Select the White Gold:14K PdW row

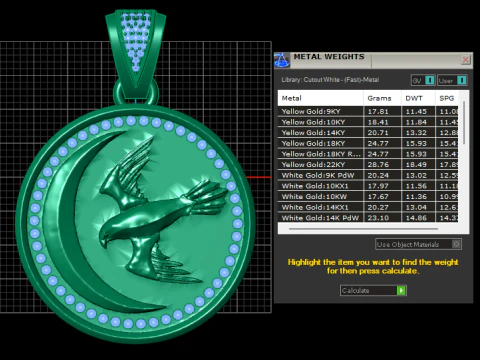(368, 217)
